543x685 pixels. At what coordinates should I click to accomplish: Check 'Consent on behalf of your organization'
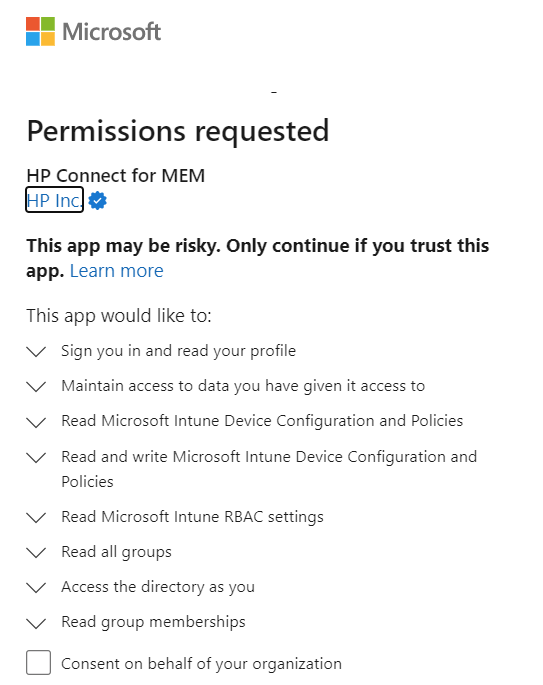(x=38, y=662)
